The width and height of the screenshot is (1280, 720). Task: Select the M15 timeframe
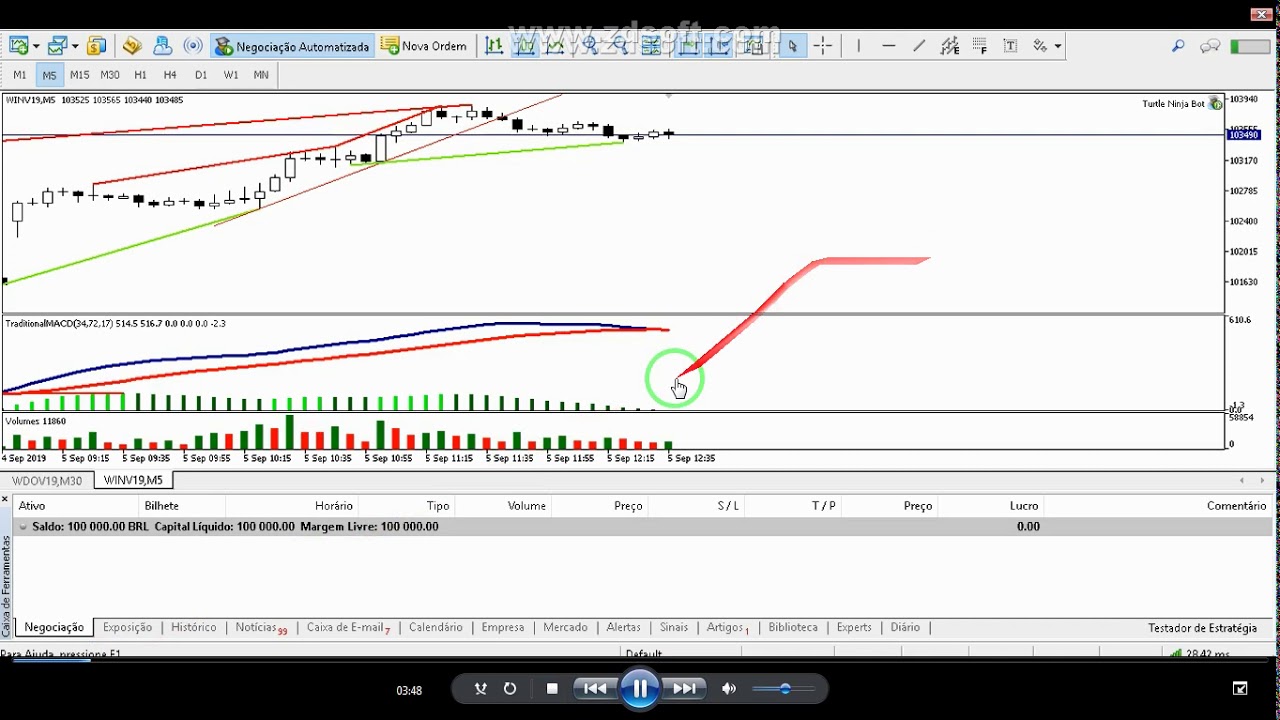79,75
